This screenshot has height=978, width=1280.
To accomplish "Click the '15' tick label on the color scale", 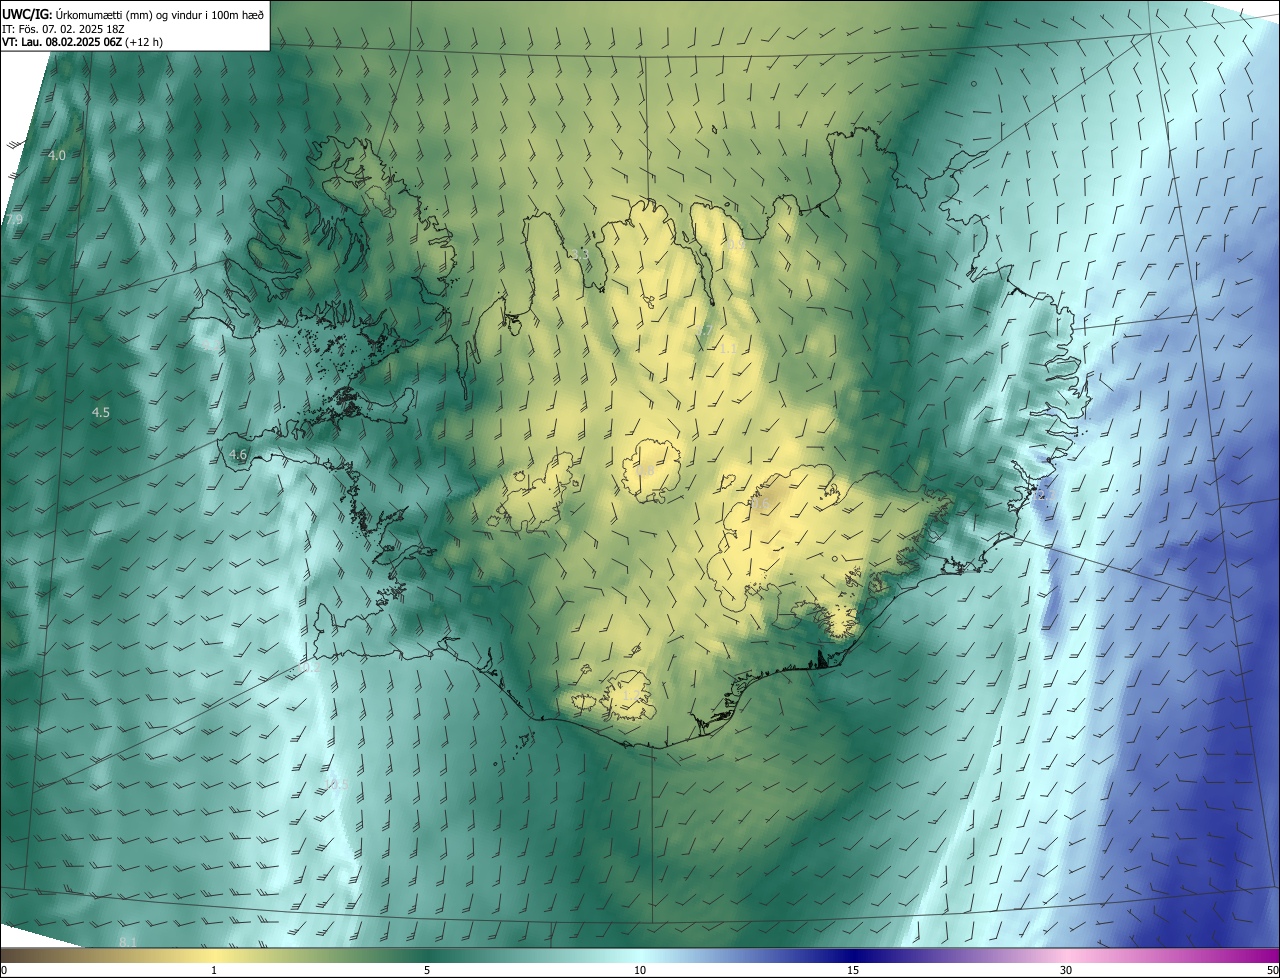I will (853, 970).
